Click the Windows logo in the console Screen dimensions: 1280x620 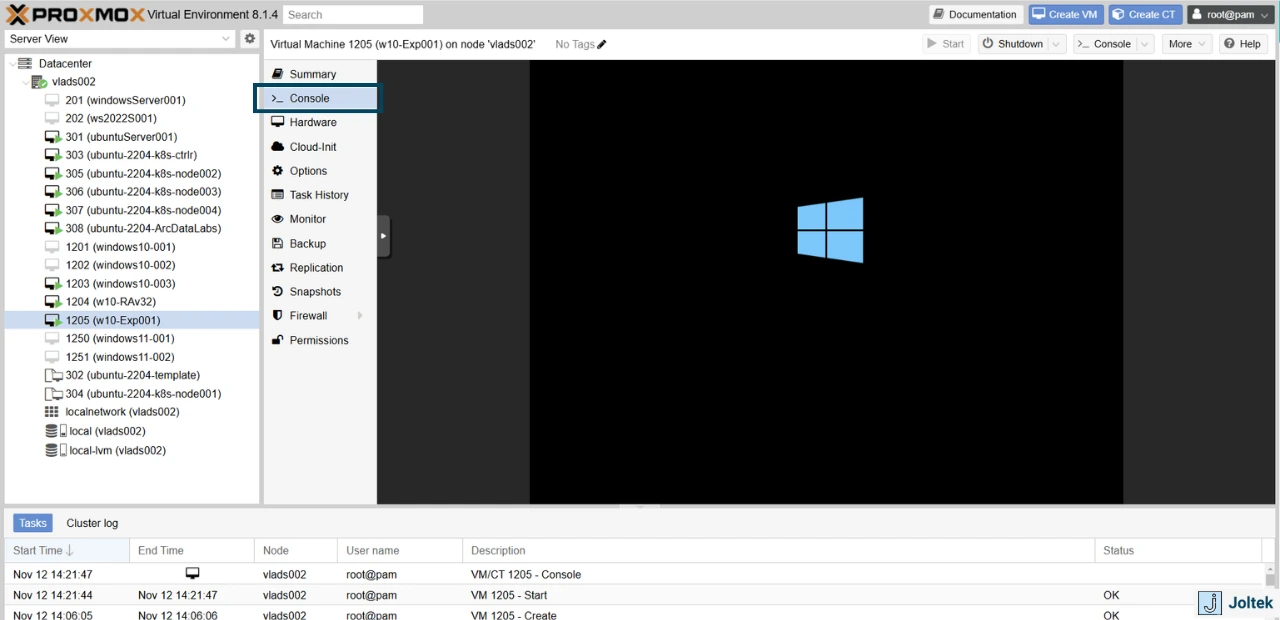click(x=830, y=230)
